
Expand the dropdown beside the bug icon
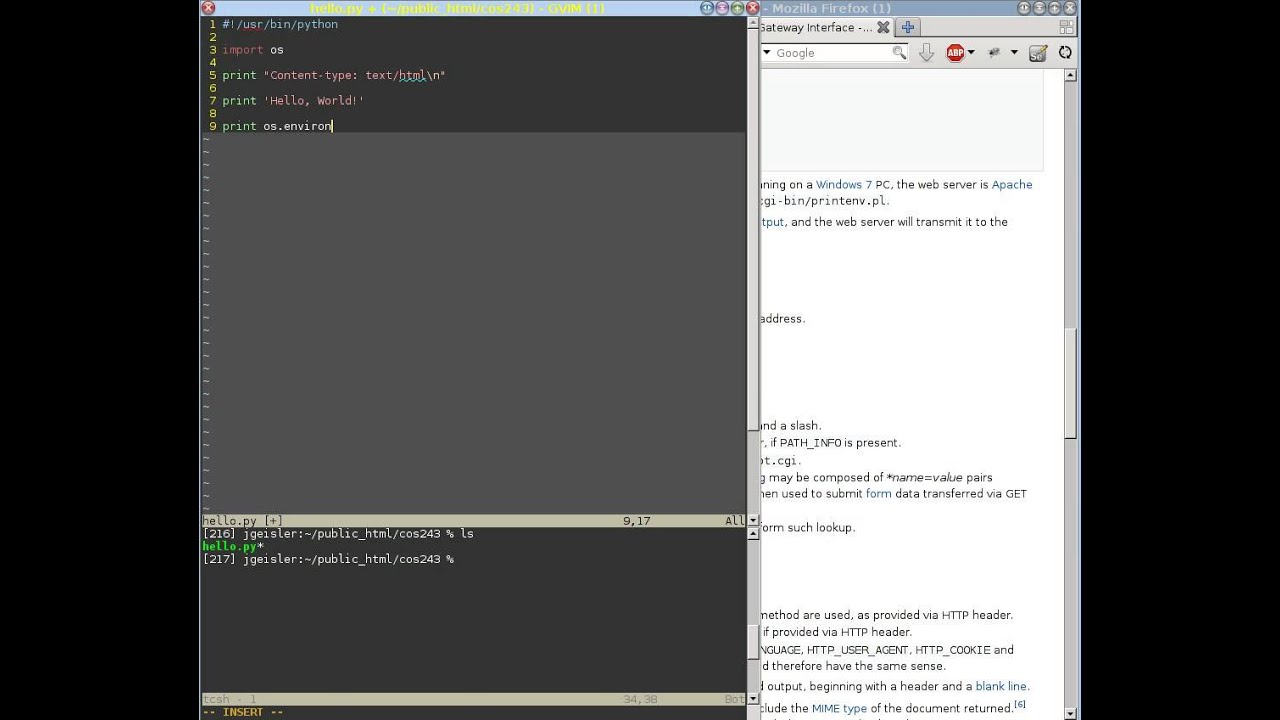(x=1013, y=53)
